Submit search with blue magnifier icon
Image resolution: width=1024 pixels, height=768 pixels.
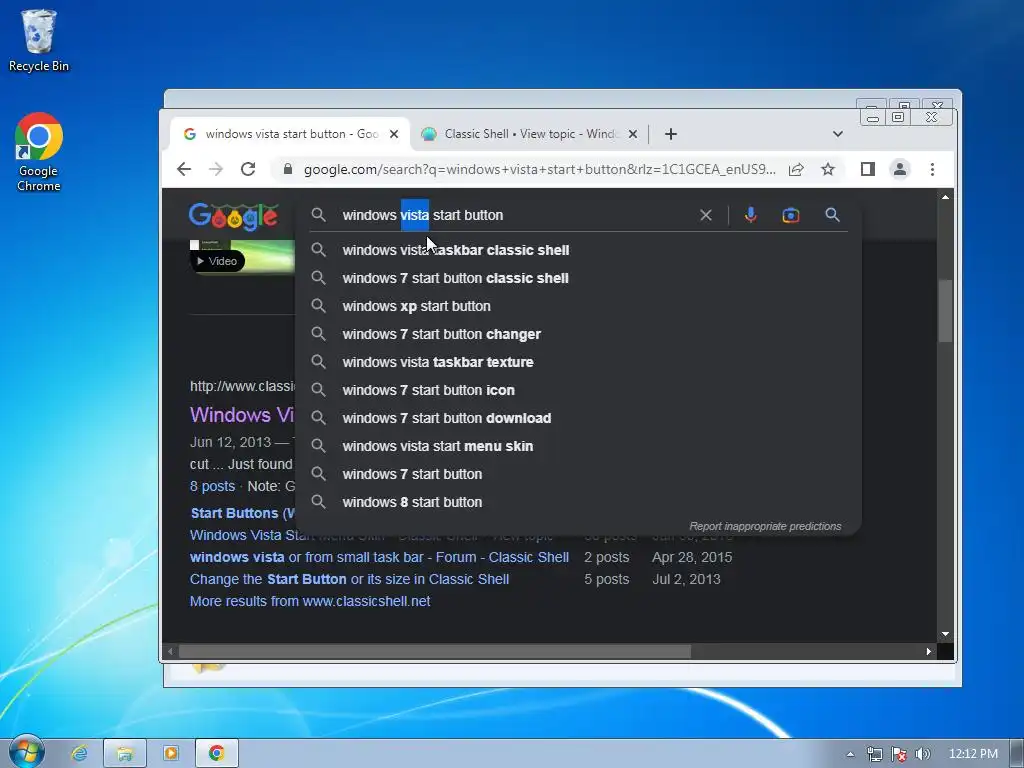[833, 215]
